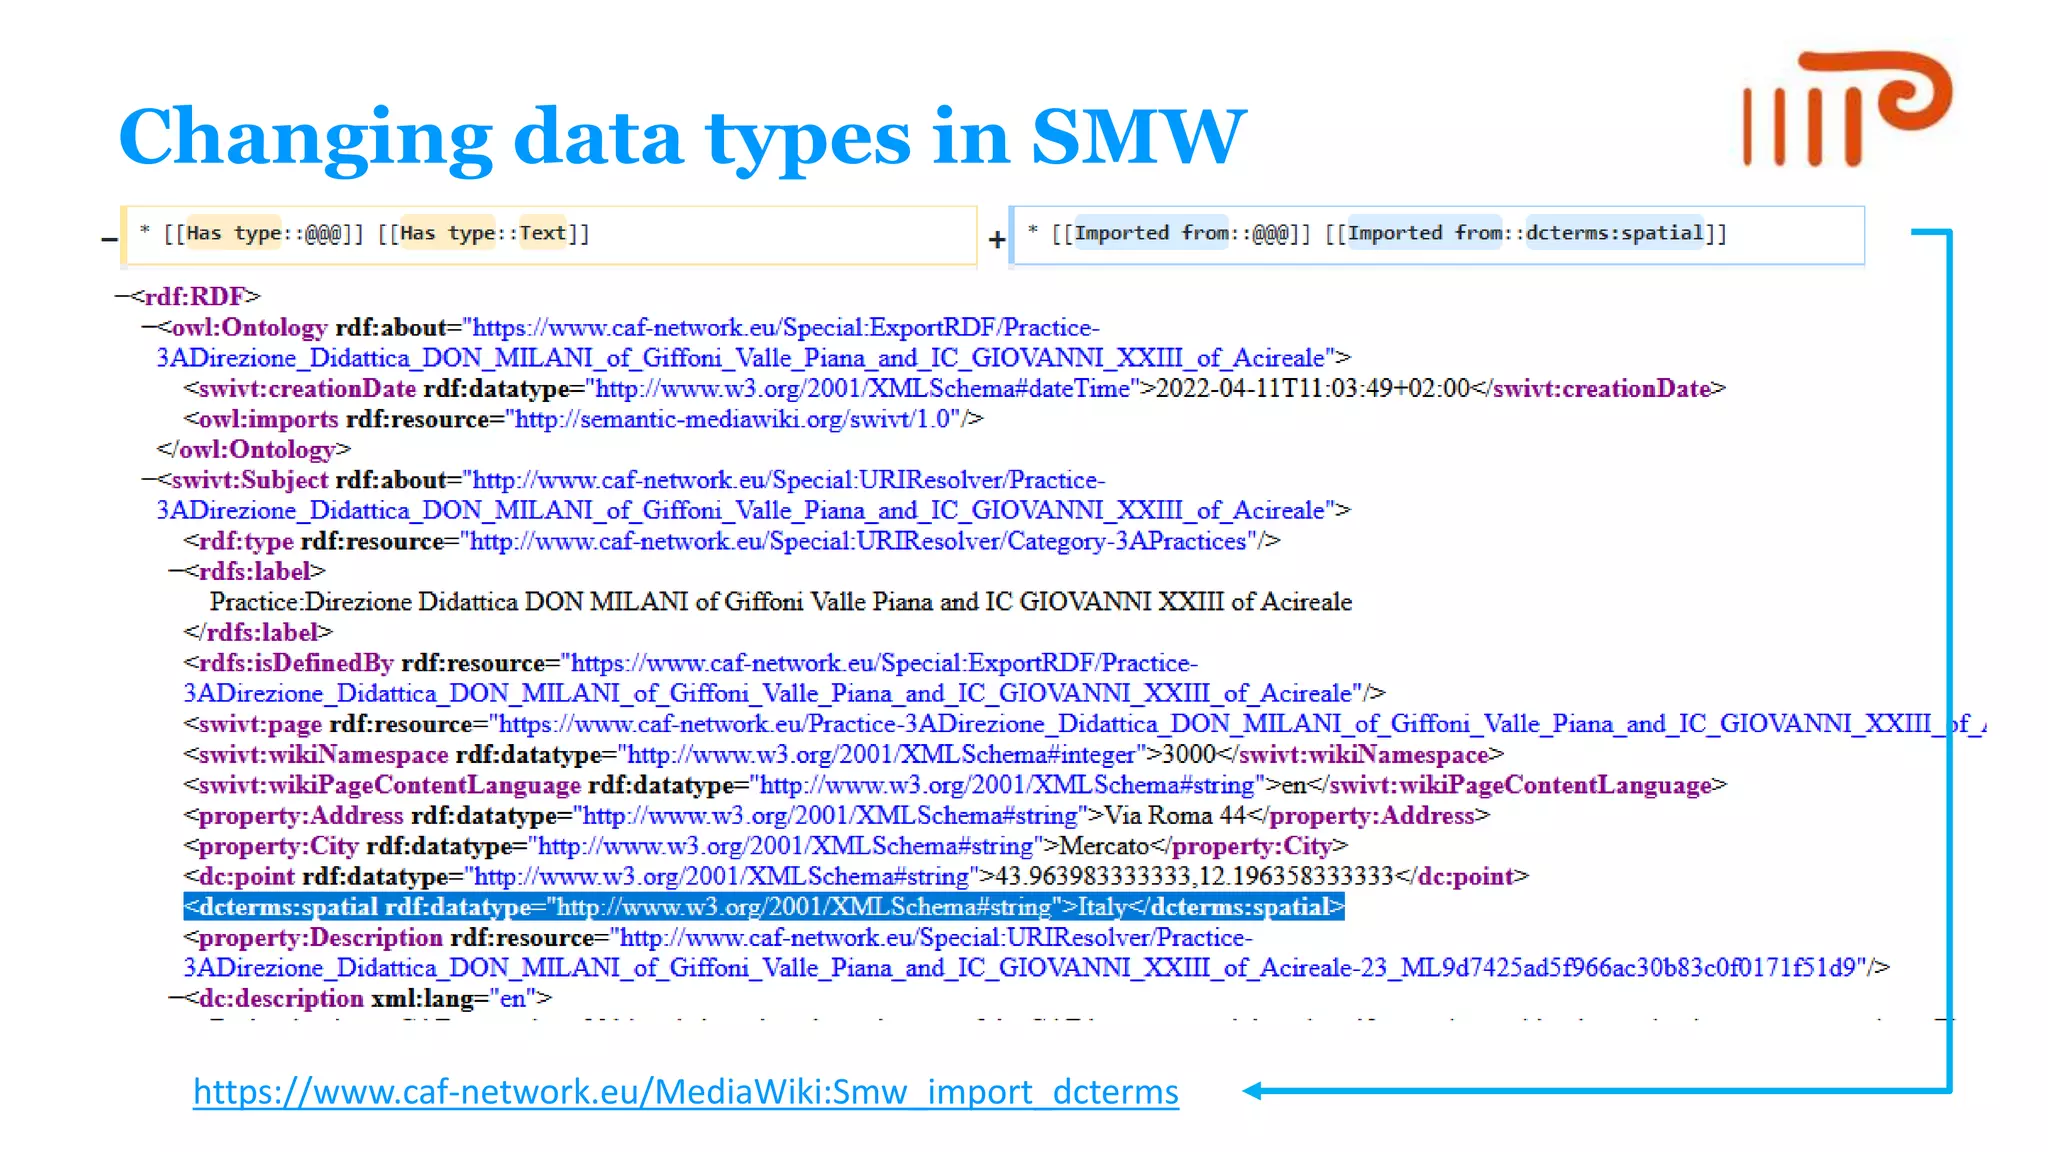Screen dimensions: 2048x1152
Task: Click the property:Description resource line
Action: 1036,952
